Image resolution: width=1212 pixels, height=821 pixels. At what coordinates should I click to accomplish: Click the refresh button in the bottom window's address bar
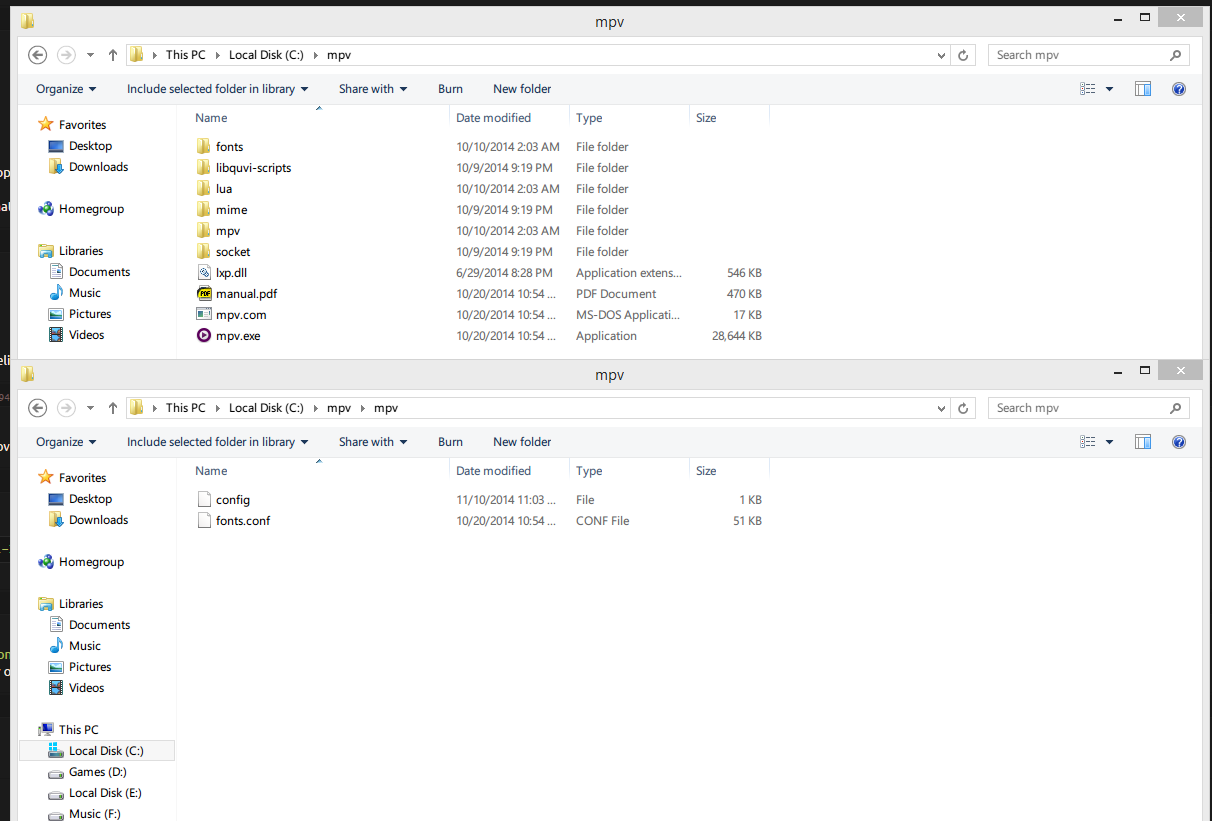tap(963, 408)
